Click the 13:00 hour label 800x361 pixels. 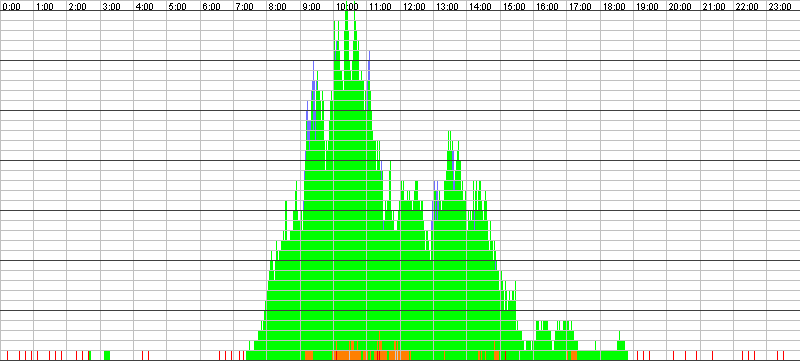(x=447, y=8)
